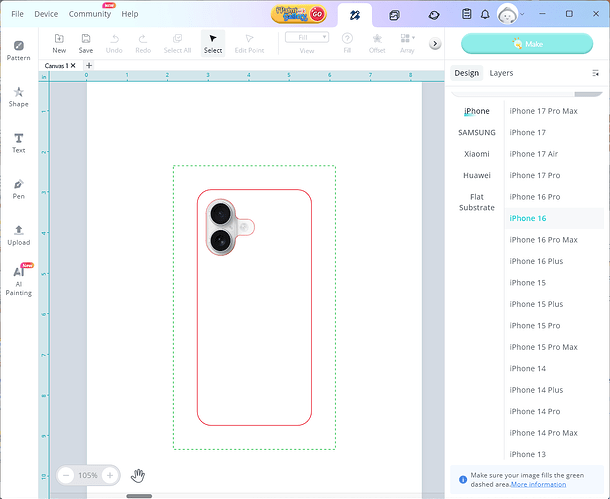Choose the Text tool
610x499 pixels.
(18, 142)
